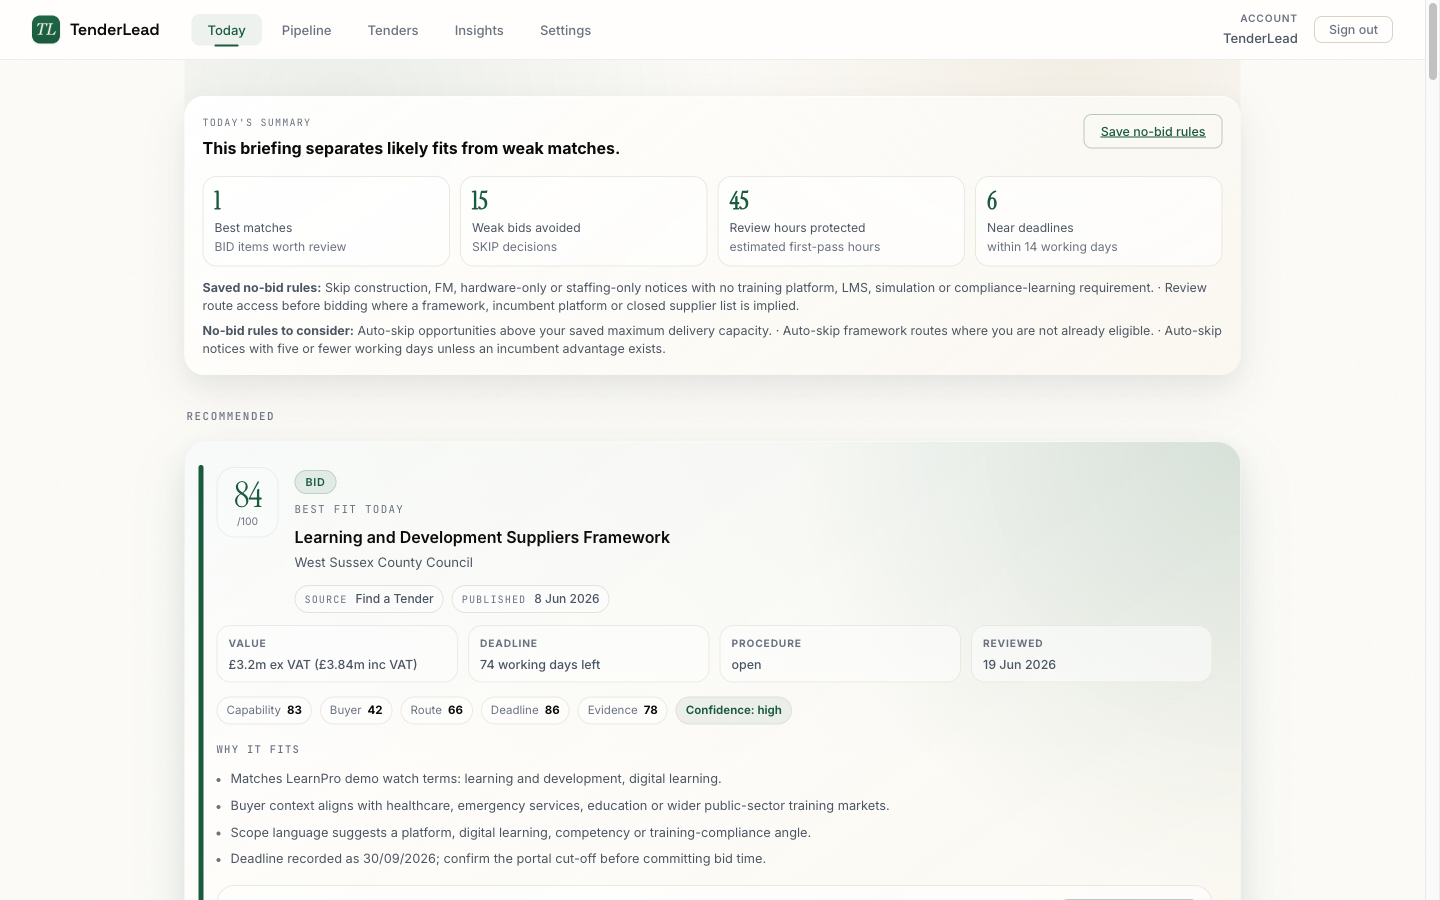Click the RECOMMENDED section label
The image size is (1440, 900).
coord(230,416)
